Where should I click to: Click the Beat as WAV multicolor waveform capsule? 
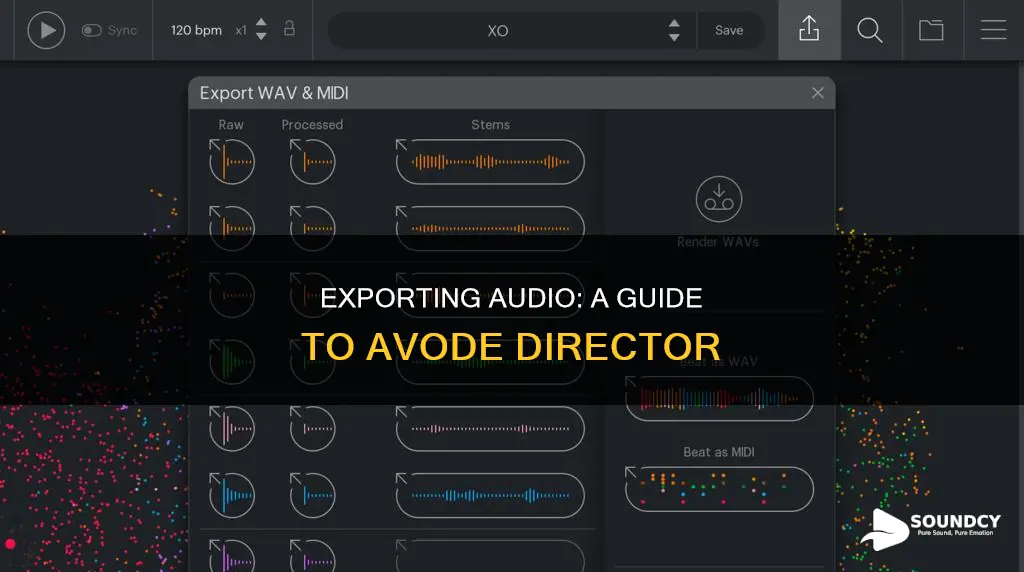click(x=719, y=398)
